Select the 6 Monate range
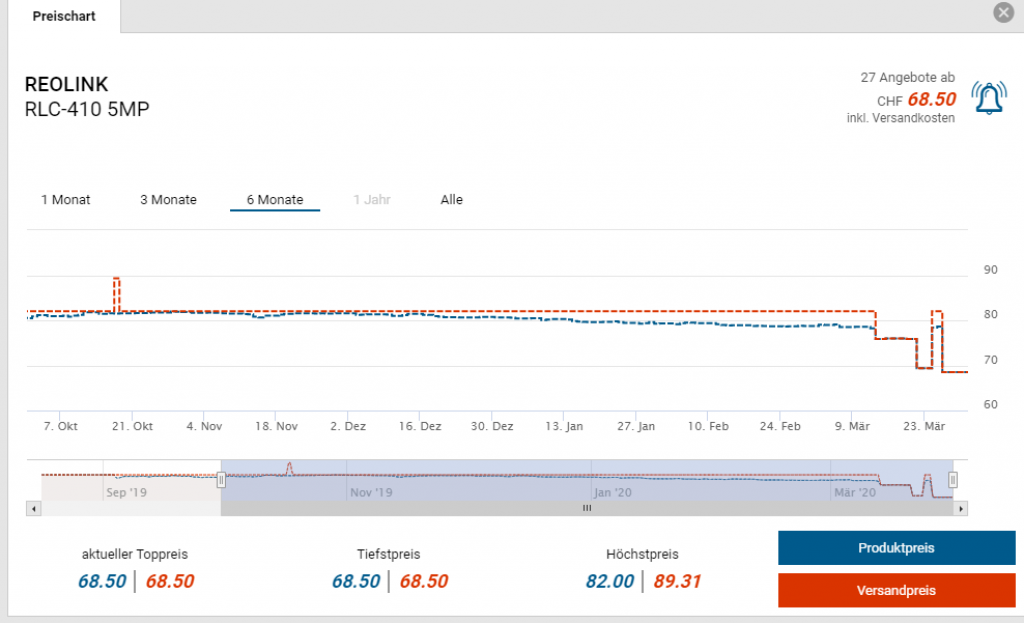Viewport: 1024px width, 623px height. (x=274, y=200)
